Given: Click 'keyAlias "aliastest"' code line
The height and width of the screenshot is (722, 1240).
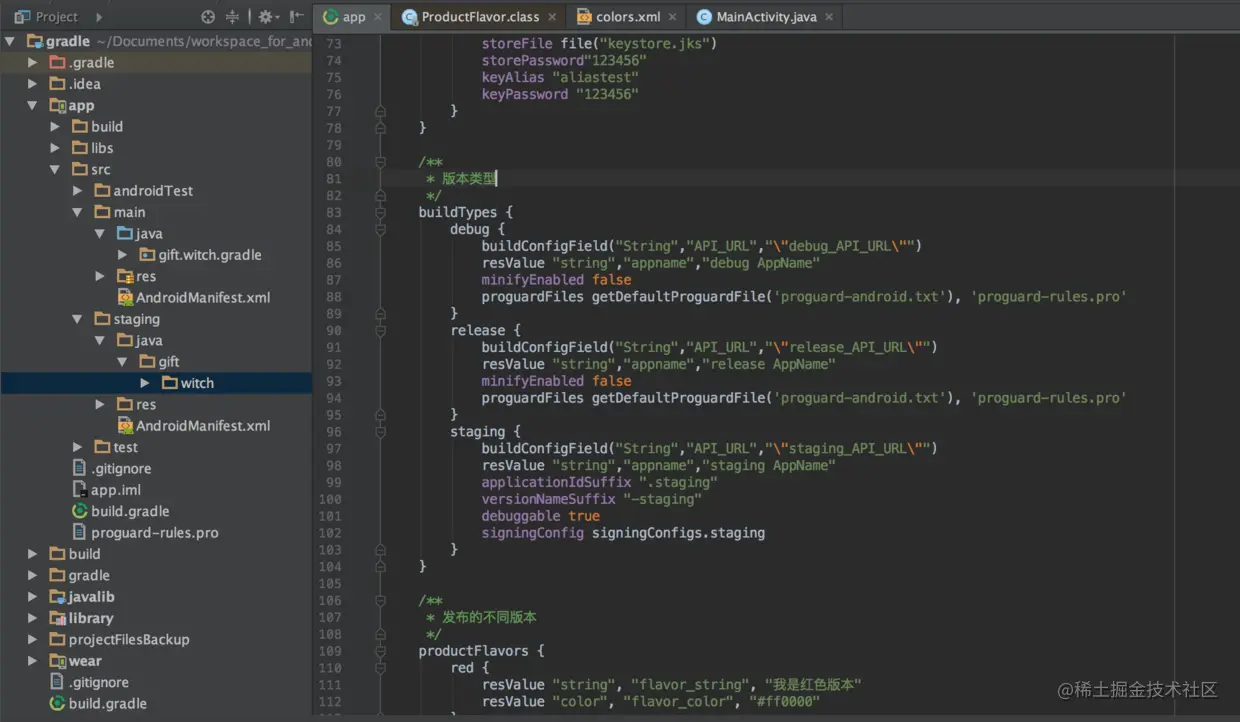Looking at the screenshot, I should pyautogui.click(x=560, y=77).
